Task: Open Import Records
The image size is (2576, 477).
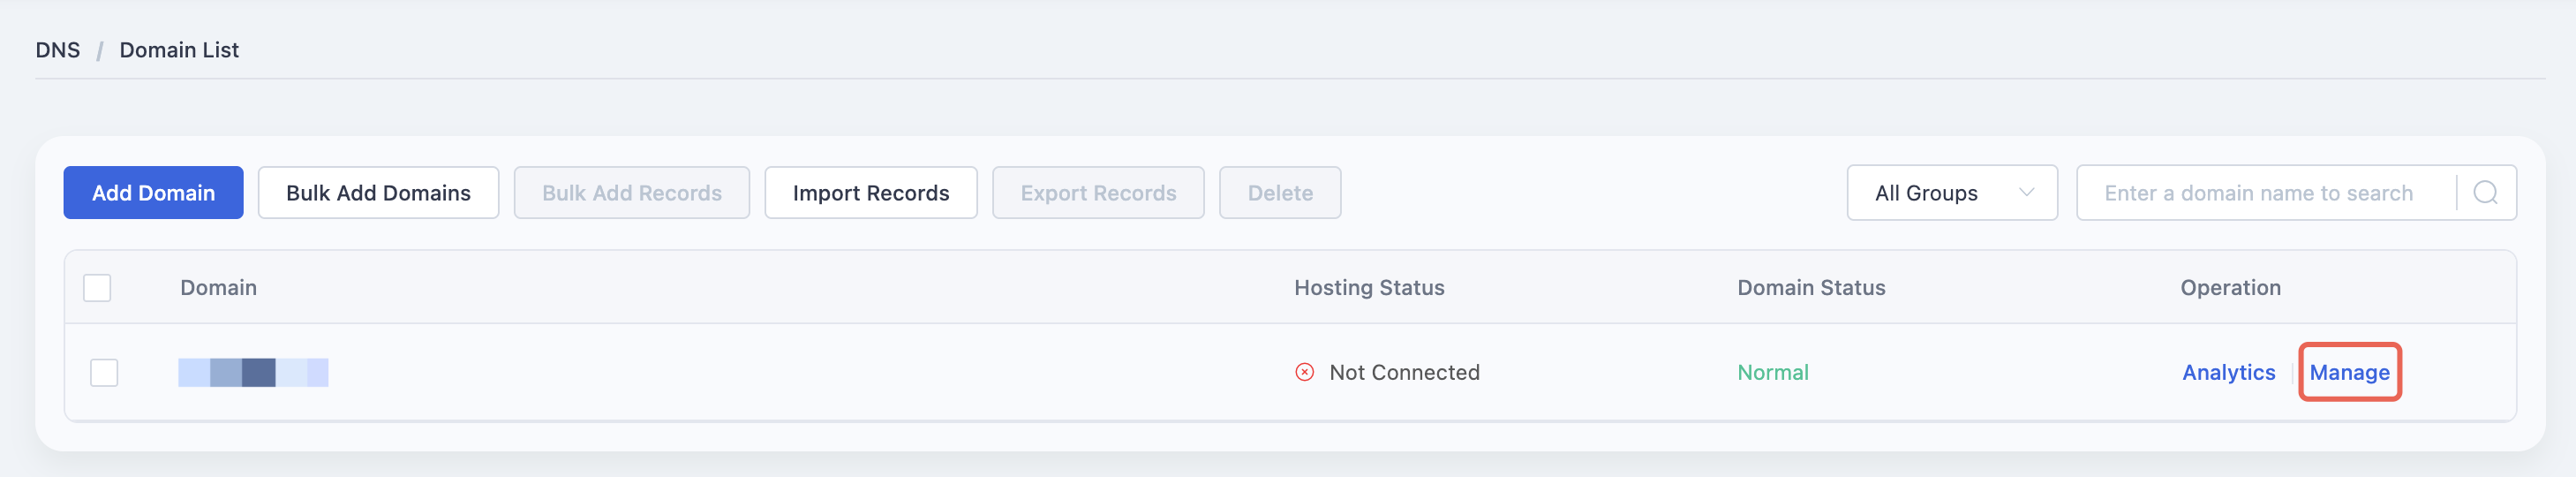Action: tap(871, 193)
